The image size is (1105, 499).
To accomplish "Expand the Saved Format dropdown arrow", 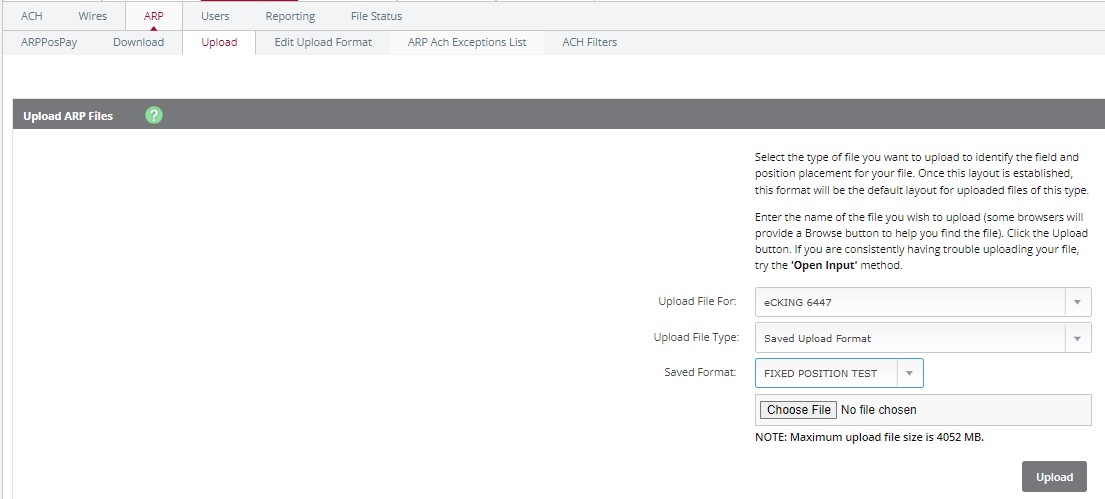I will click(x=910, y=374).
